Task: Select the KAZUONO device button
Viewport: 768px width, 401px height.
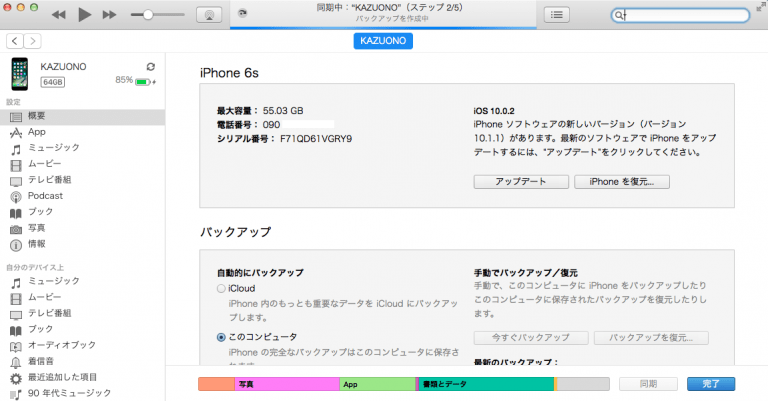Action: (x=383, y=41)
